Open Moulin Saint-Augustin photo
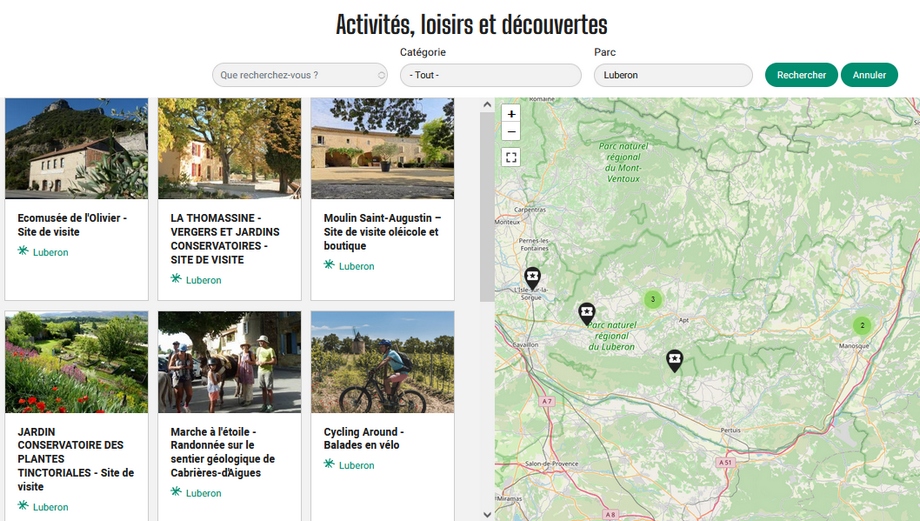920x521 pixels. [383, 148]
